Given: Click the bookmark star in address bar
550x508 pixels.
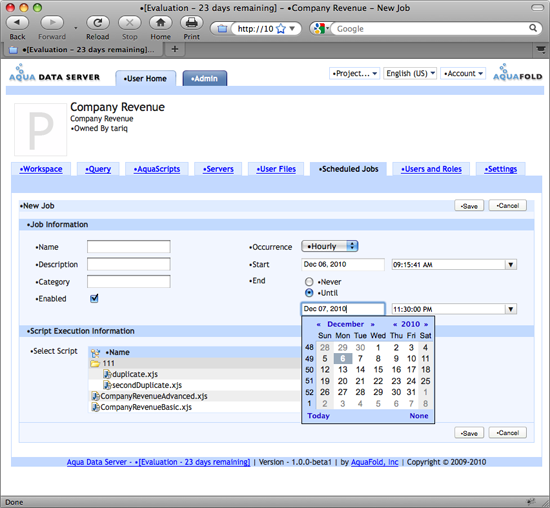Looking at the screenshot, I should 281,29.
